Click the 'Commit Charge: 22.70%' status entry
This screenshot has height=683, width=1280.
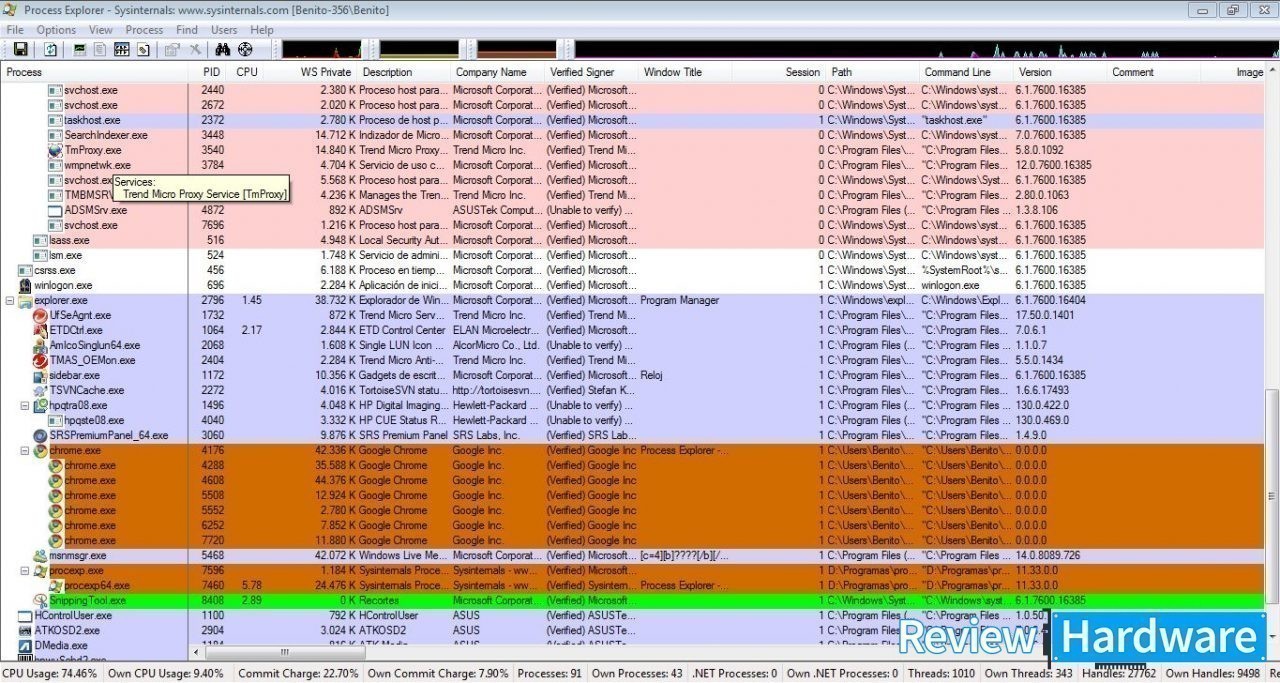click(x=298, y=674)
